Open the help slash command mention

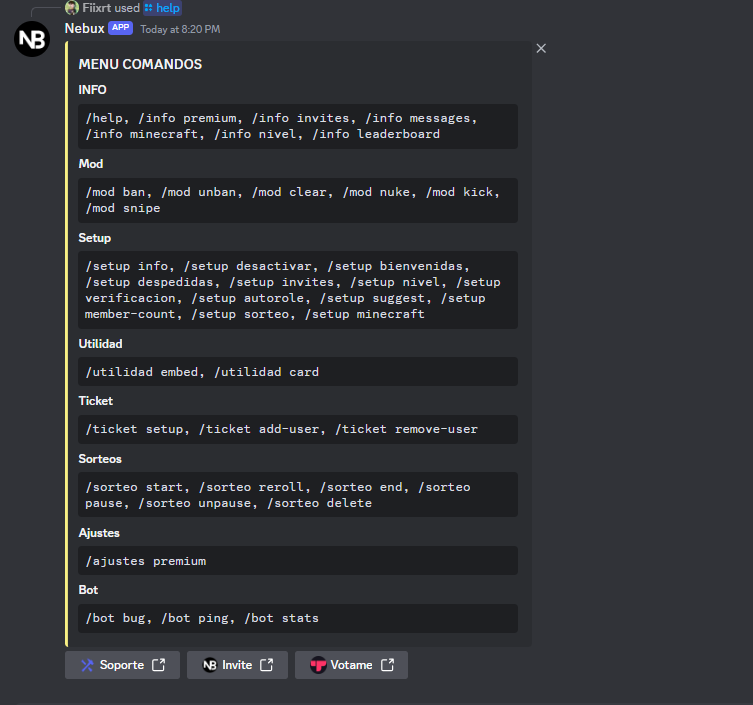click(x=162, y=8)
